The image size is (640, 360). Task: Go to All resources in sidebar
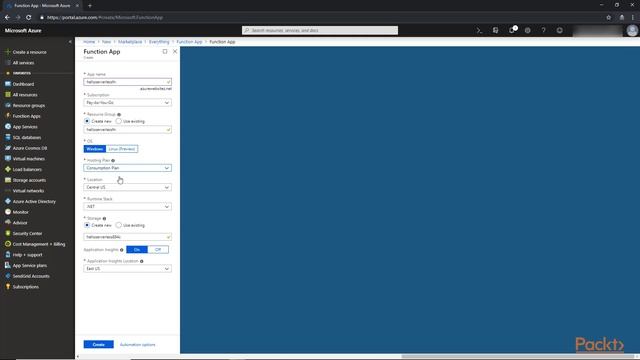(21, 95)
